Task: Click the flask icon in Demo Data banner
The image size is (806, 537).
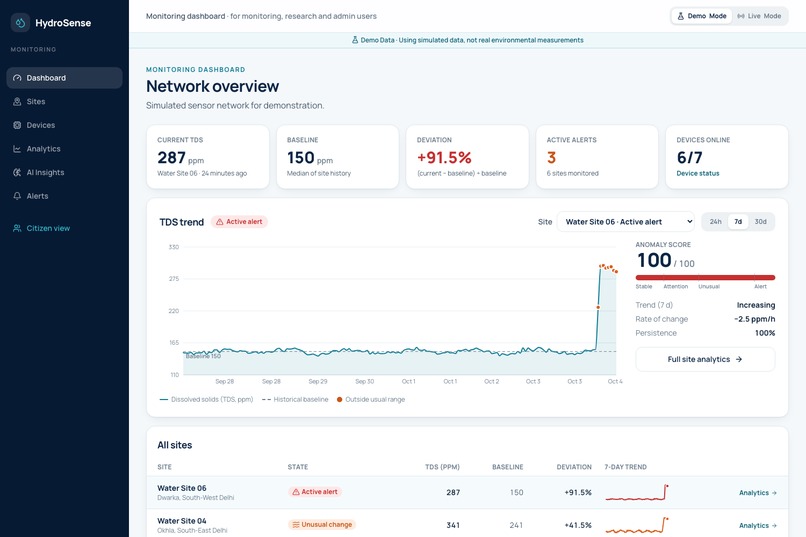Action: pyautogui.click(x=355, y=40)
